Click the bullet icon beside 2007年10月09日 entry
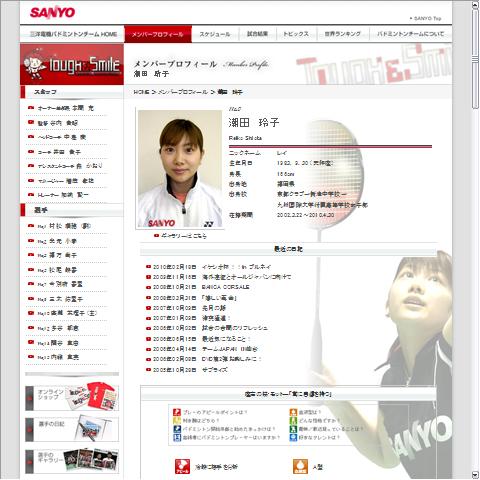 (x=149, y=308)
